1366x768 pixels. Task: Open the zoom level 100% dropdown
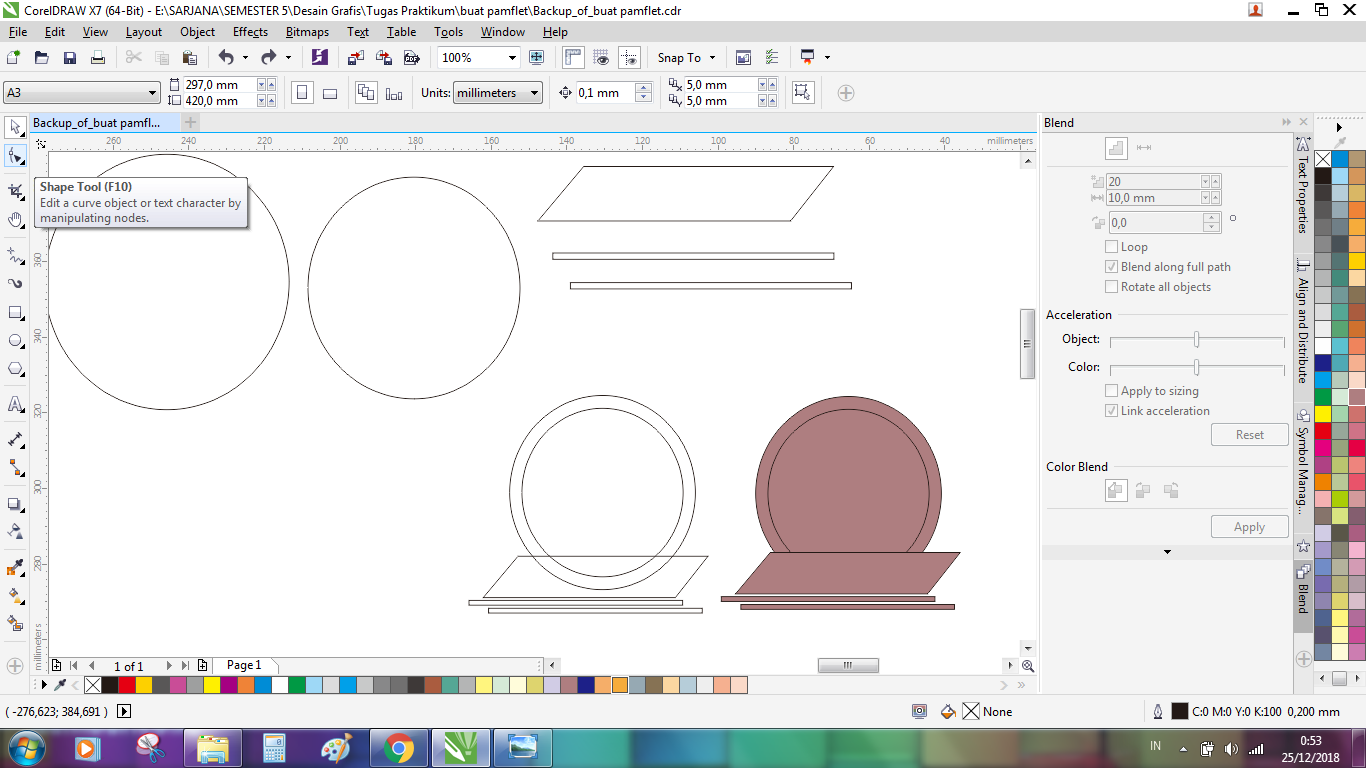[512, 57]
